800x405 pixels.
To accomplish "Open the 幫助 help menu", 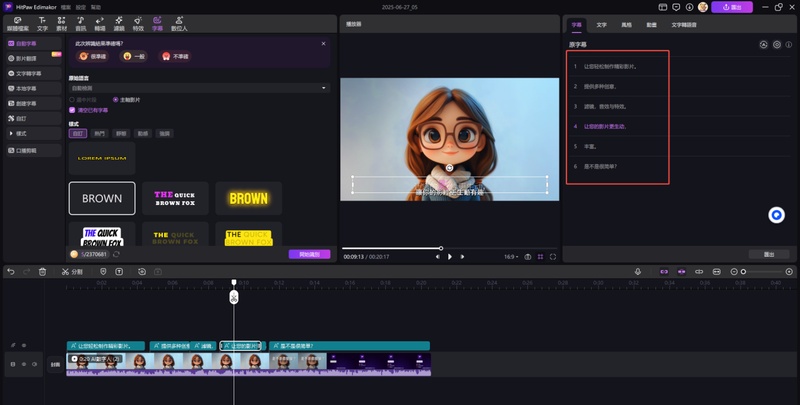I will click(95, 7).
